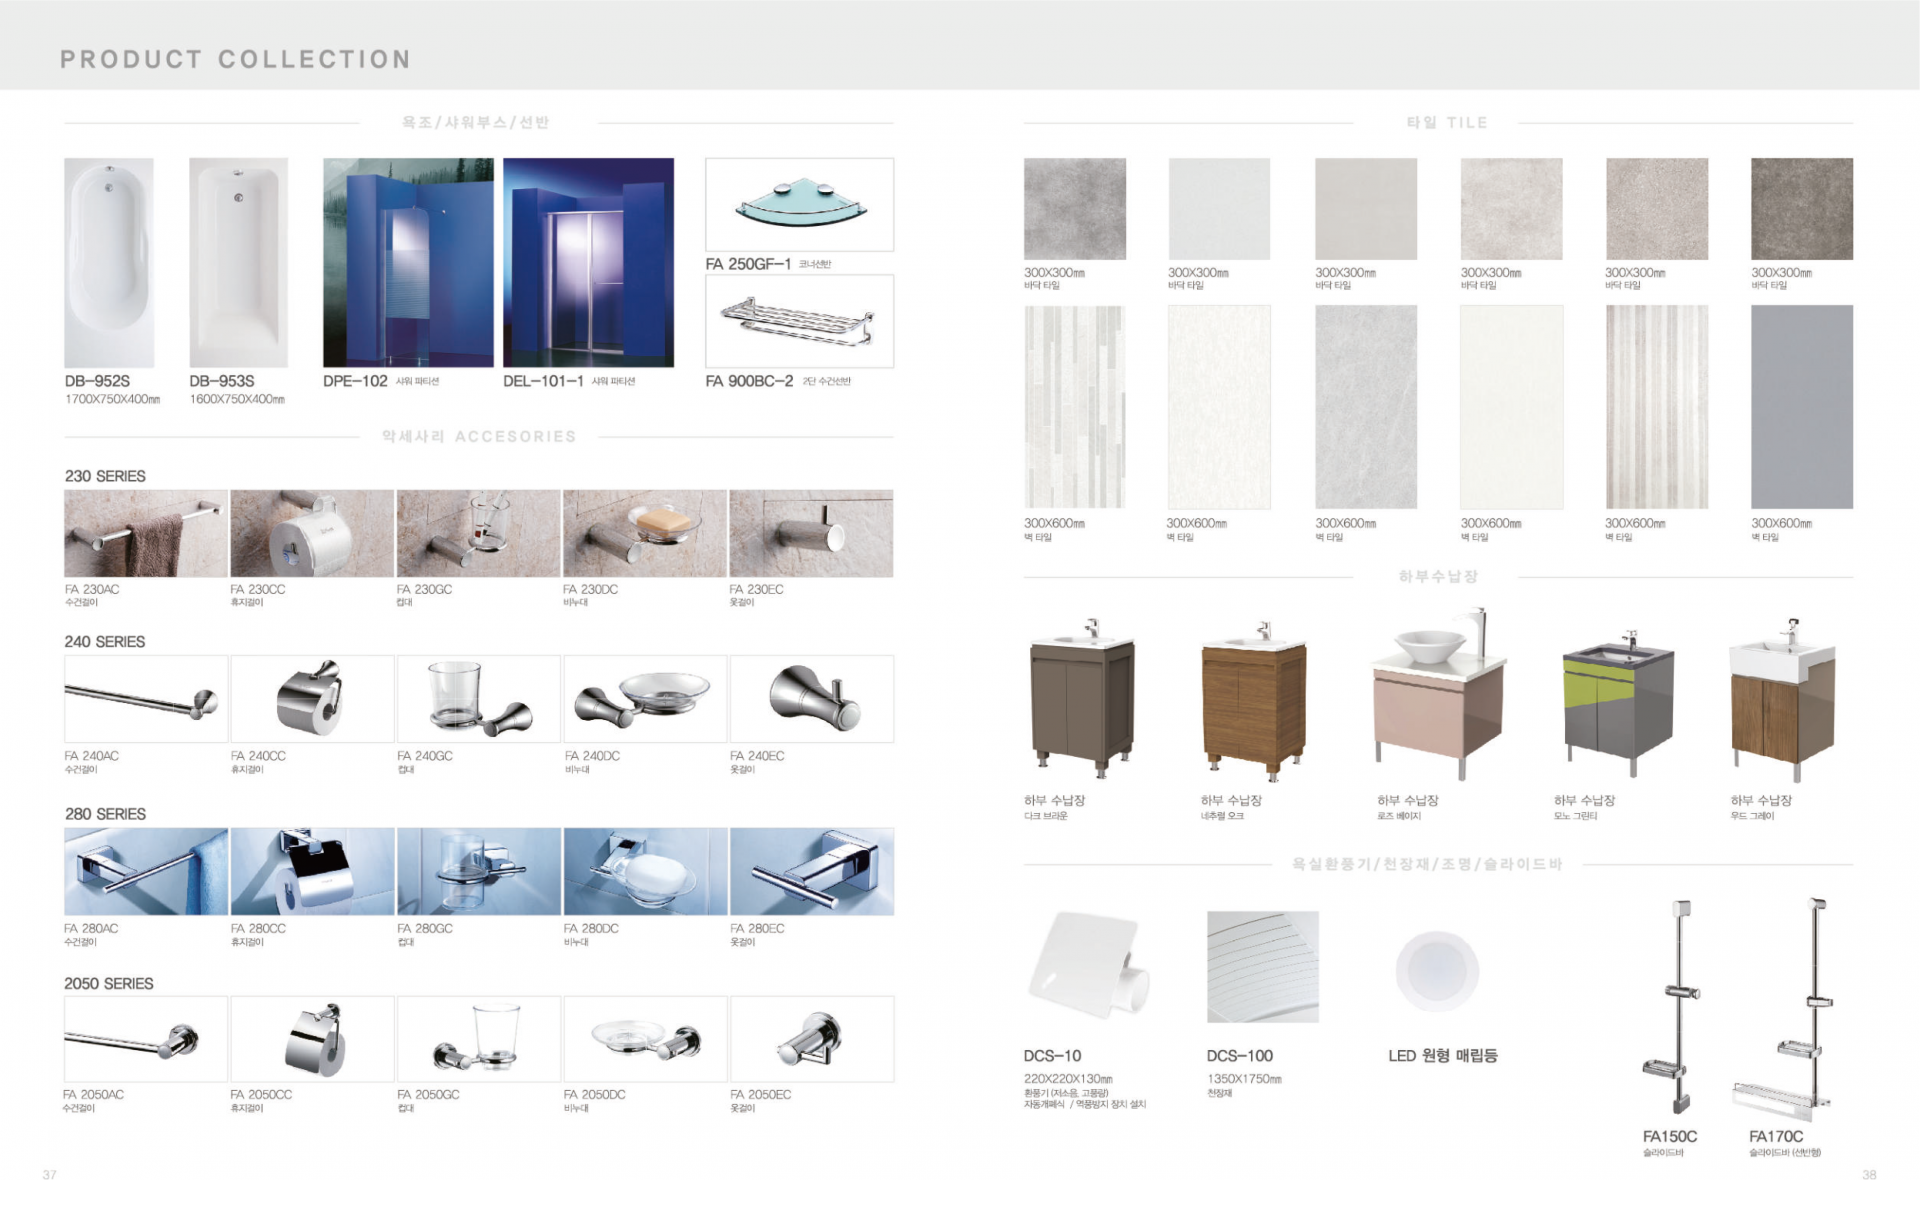Click the FA 240CC tissue holder image
This screenshot has height=1221, width=1920.
click(x=312, y=698)
